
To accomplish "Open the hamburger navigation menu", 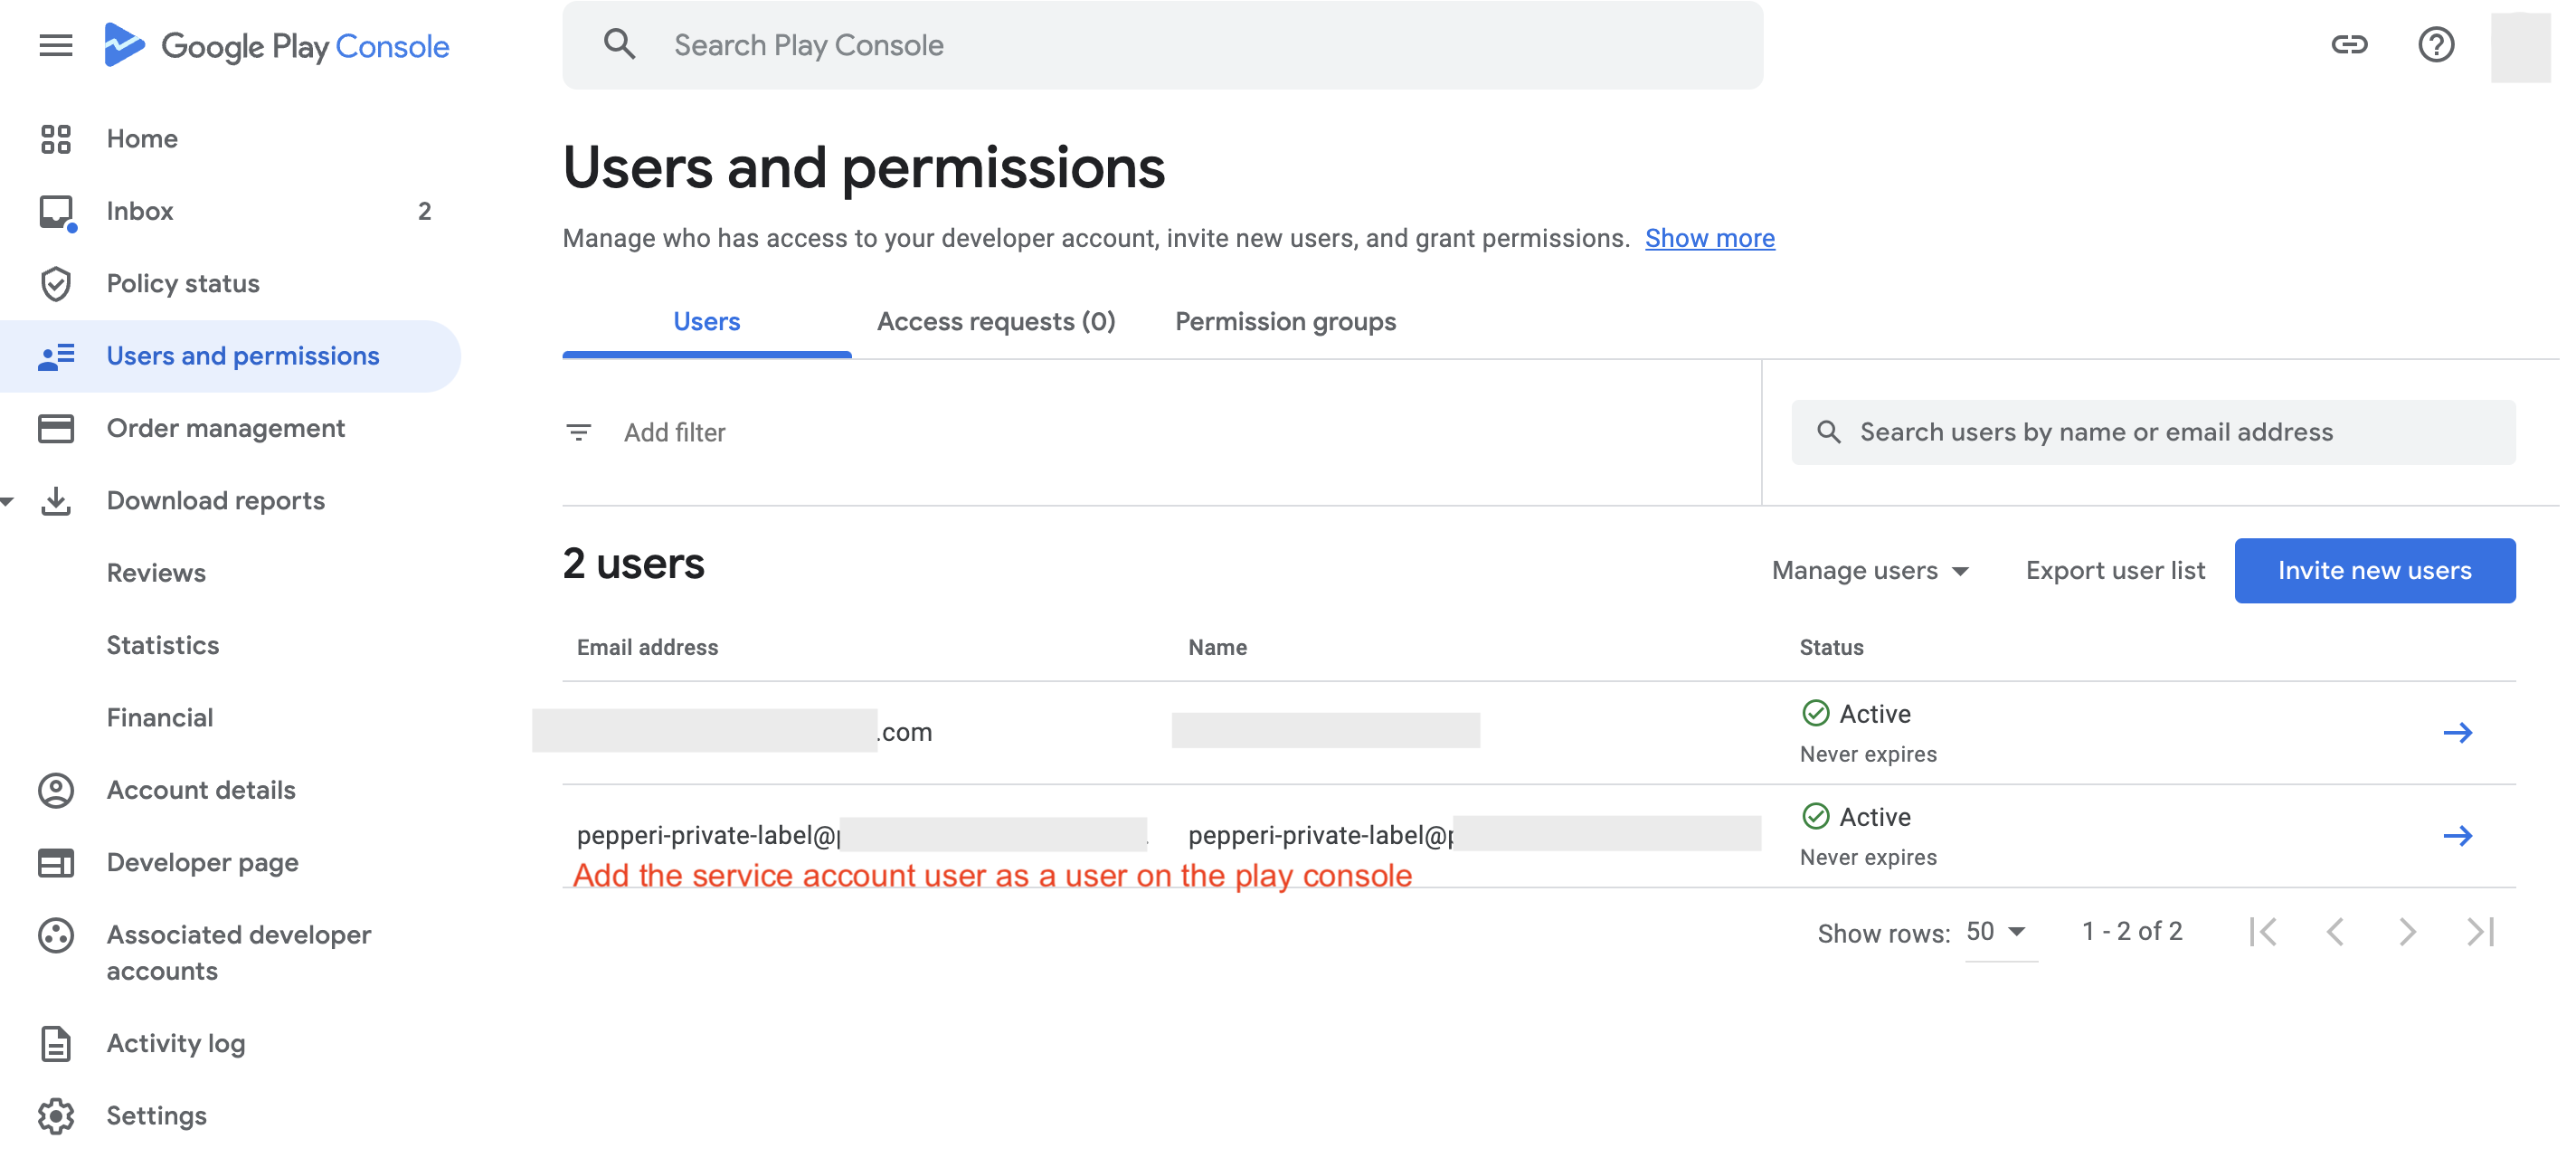I will [x=56, y=45].
